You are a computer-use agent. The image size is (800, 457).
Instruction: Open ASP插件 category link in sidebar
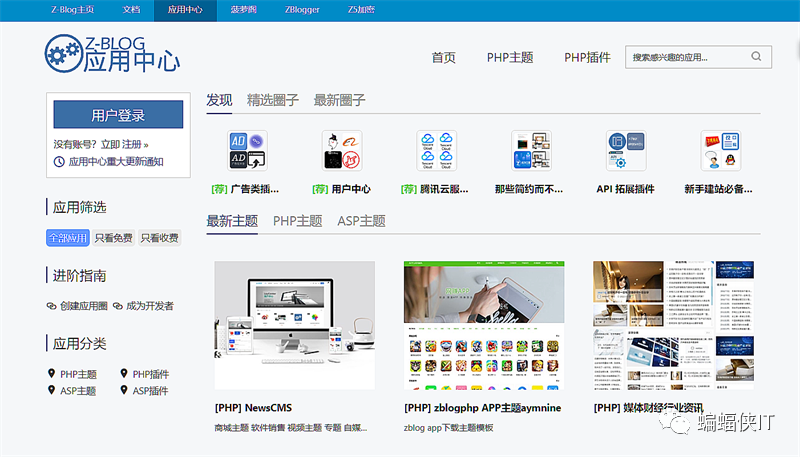(151, 391)
